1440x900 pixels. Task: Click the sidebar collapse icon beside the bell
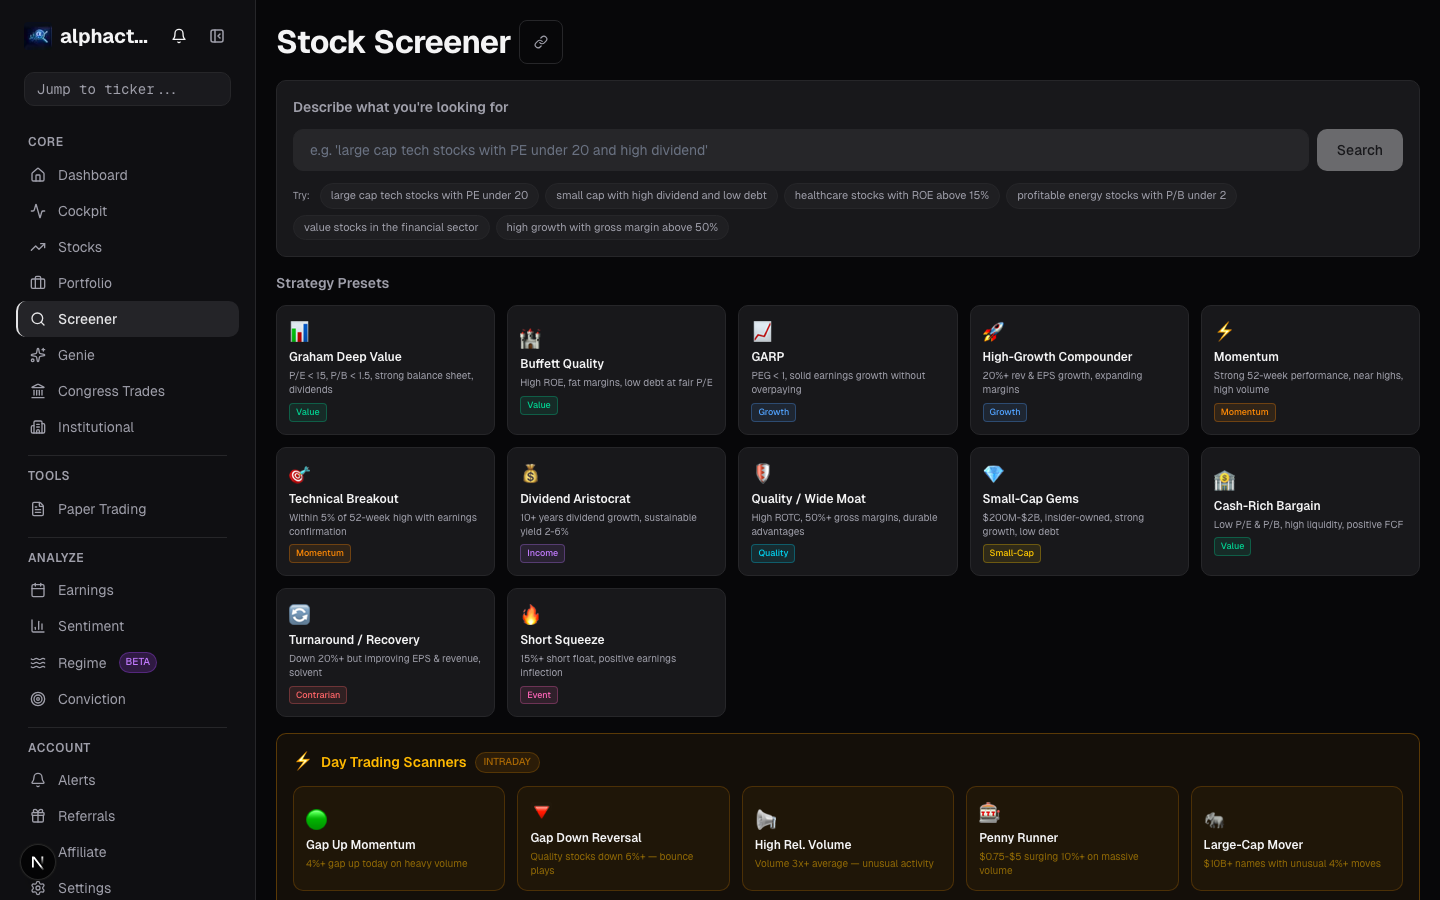pos(217,35)
